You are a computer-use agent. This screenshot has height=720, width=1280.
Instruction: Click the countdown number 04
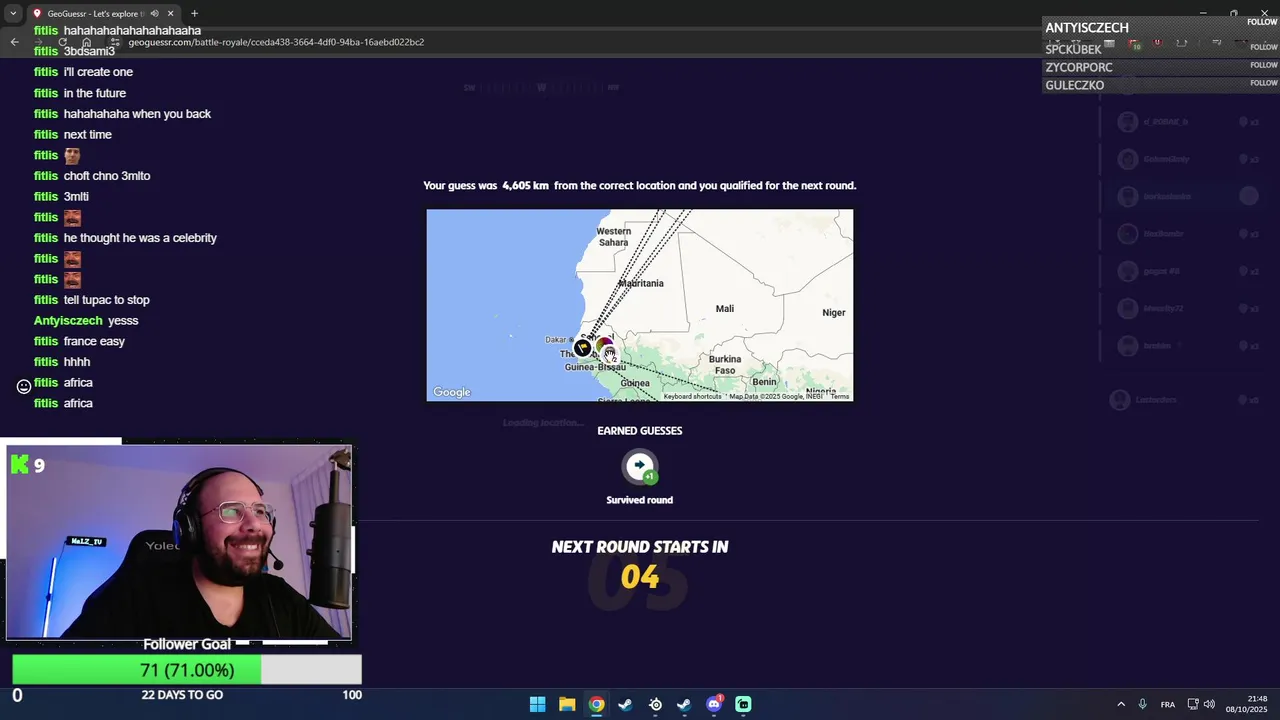[640, 577]
